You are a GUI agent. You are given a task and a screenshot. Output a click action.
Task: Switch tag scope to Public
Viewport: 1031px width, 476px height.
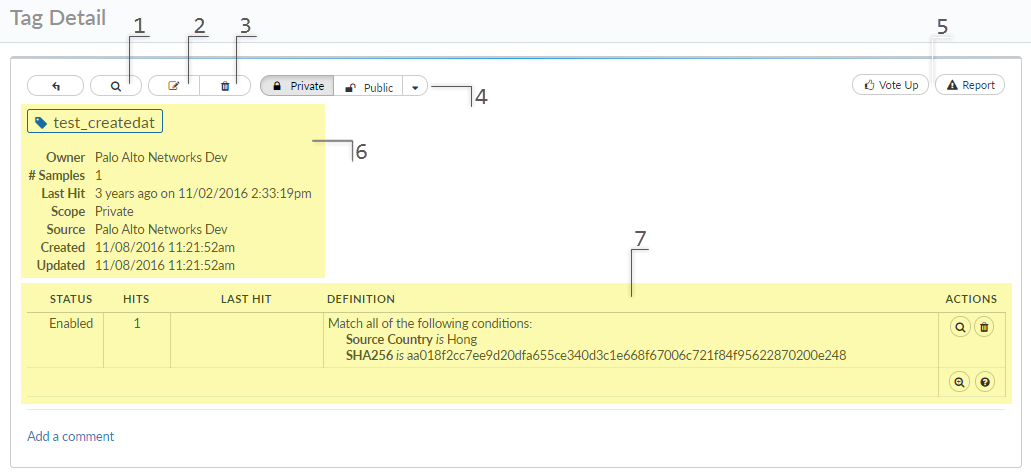point(368,87)
